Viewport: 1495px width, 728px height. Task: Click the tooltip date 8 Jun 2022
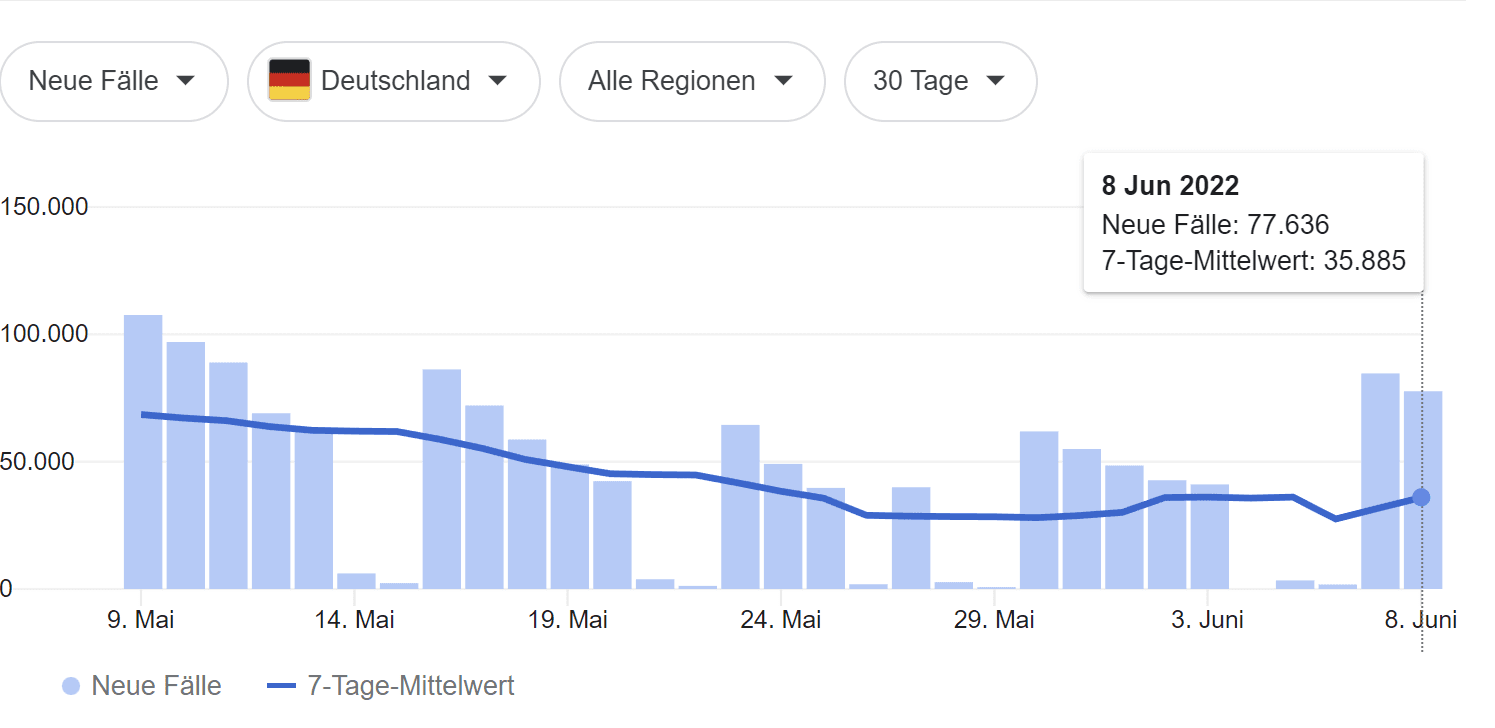(x=1170, y=185)
